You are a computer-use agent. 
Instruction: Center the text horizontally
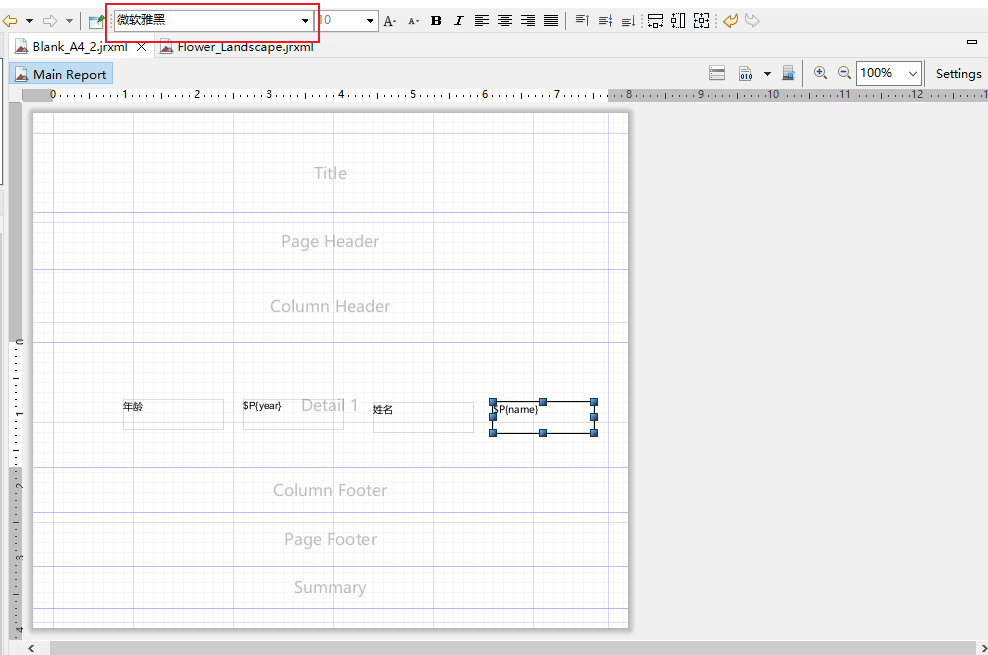[x=505, y=21]
